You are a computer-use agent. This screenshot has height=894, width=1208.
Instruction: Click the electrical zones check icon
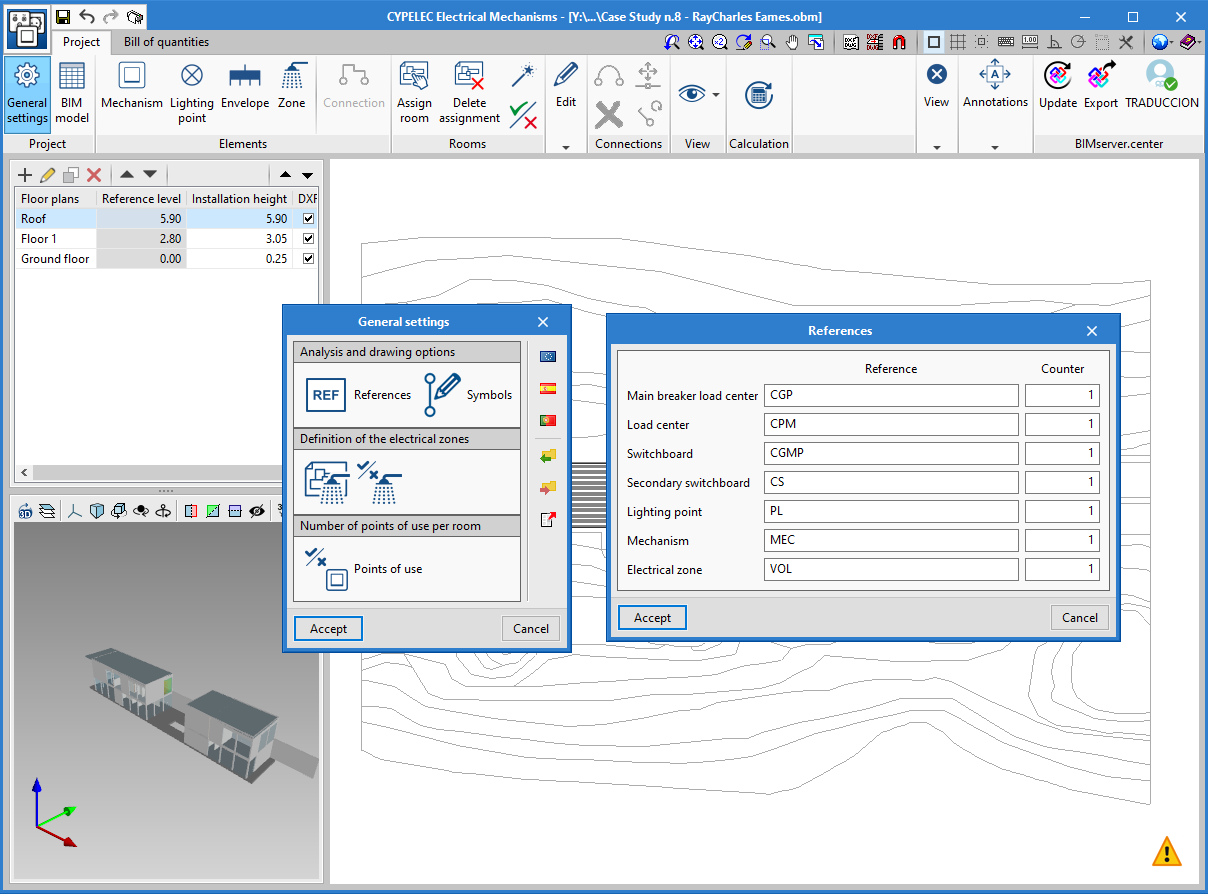click(x=380, y=482)
